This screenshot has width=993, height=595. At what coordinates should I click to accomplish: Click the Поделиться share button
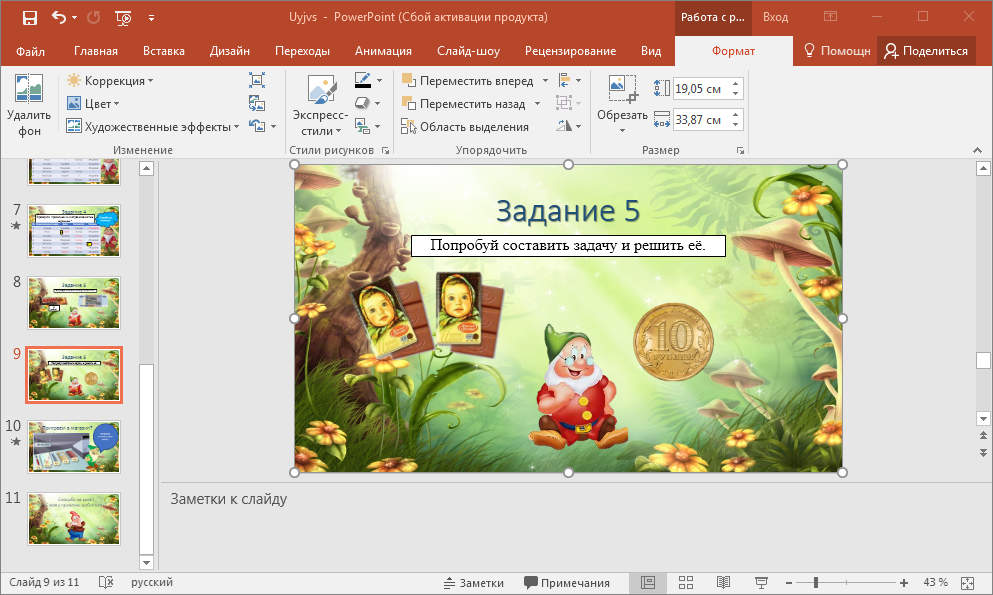(x=926, y=51)
